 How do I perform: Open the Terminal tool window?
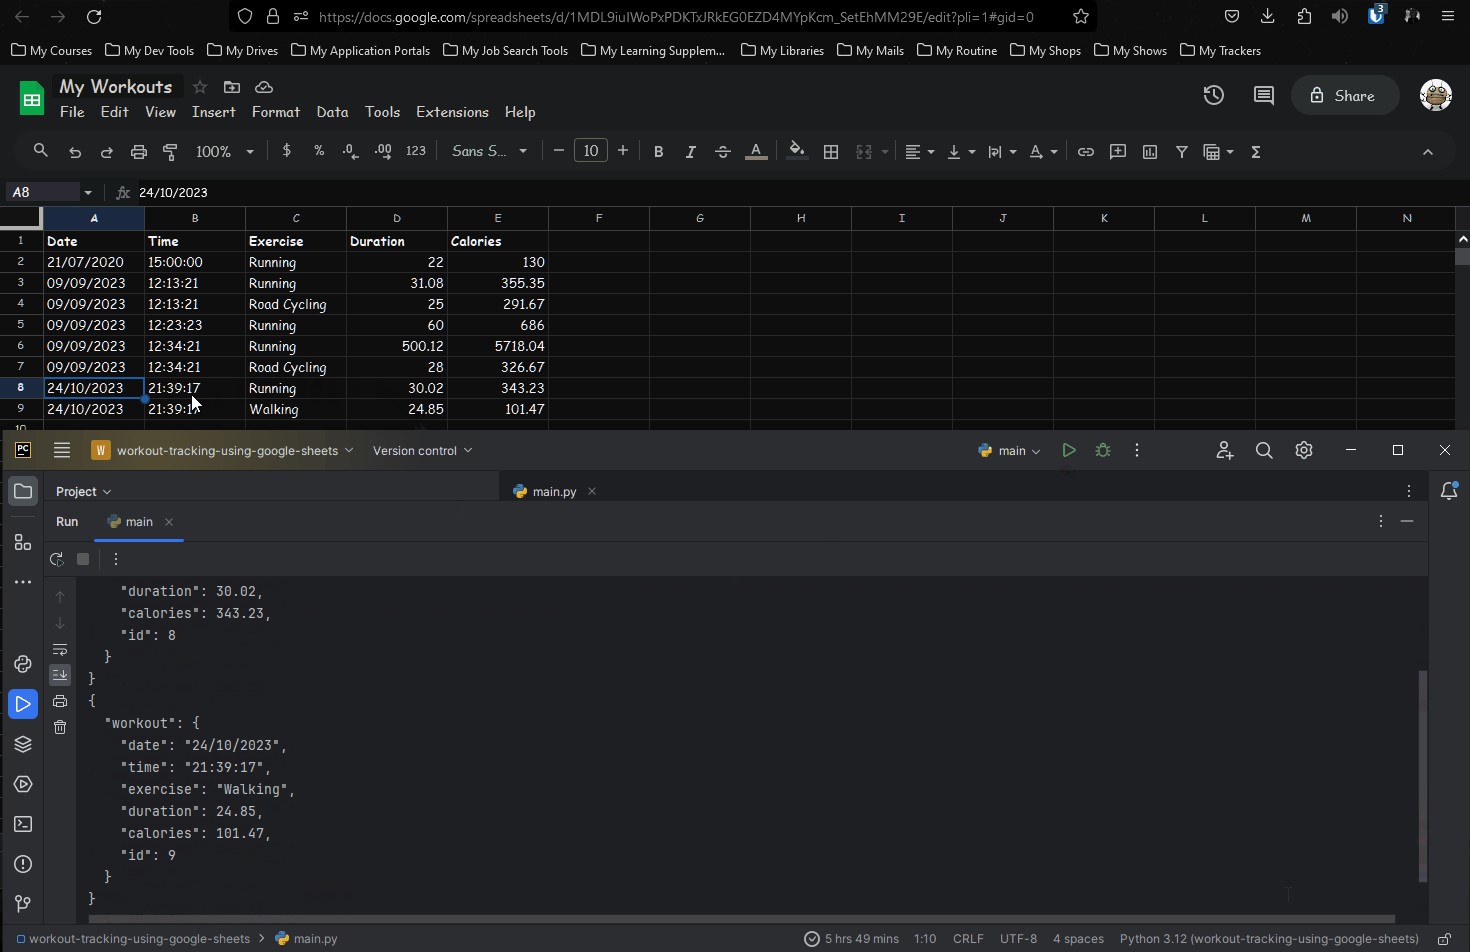[23, 824]
